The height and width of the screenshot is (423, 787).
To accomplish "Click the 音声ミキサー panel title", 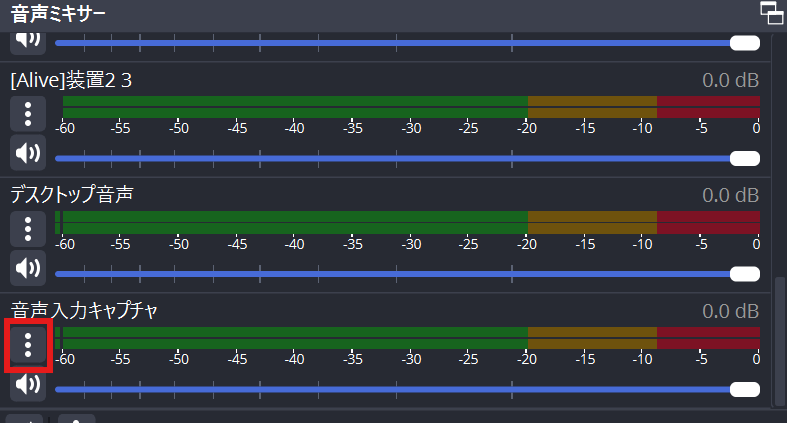I will click(x=58, y=14).
